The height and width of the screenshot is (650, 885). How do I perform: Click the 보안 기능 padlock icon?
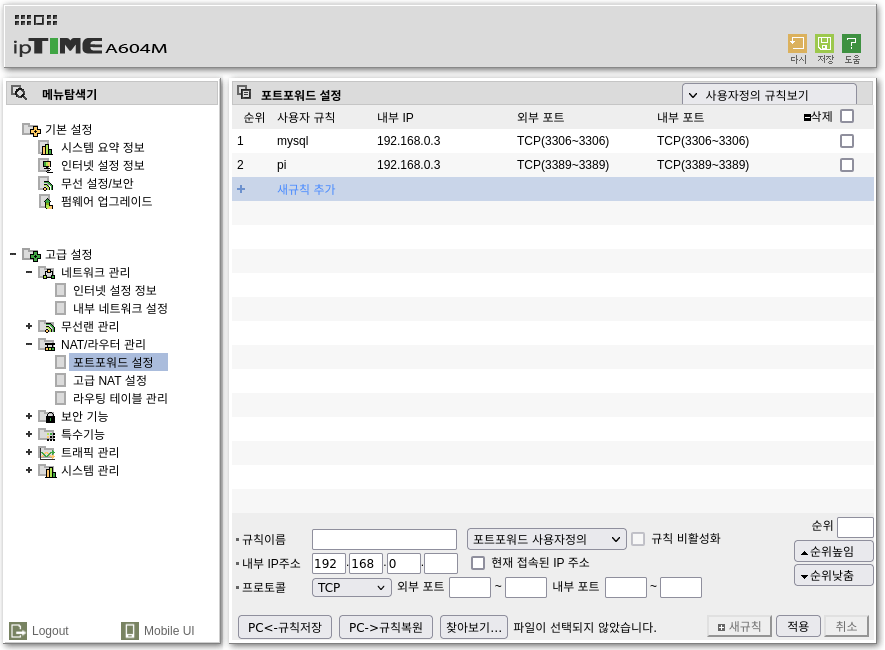(47, 417)
